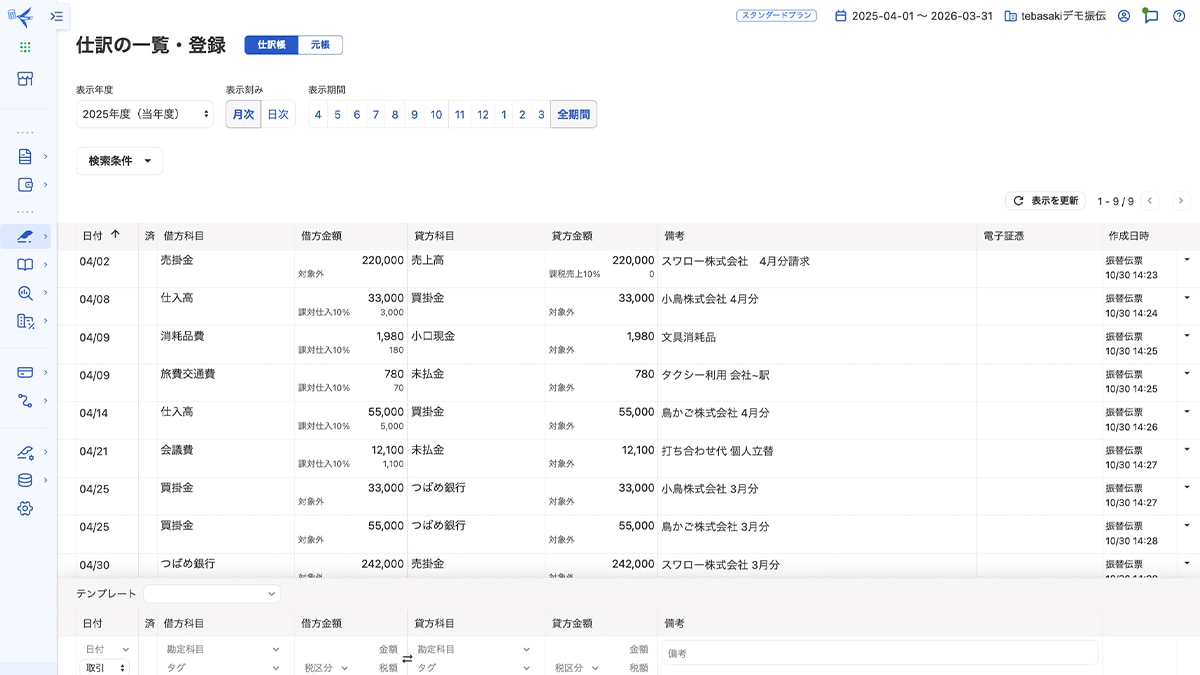The height and width of the screenshot is (675, 1200).
Task: Expand the 検索条件 search conditions dropdown
Action: point(119,161)
